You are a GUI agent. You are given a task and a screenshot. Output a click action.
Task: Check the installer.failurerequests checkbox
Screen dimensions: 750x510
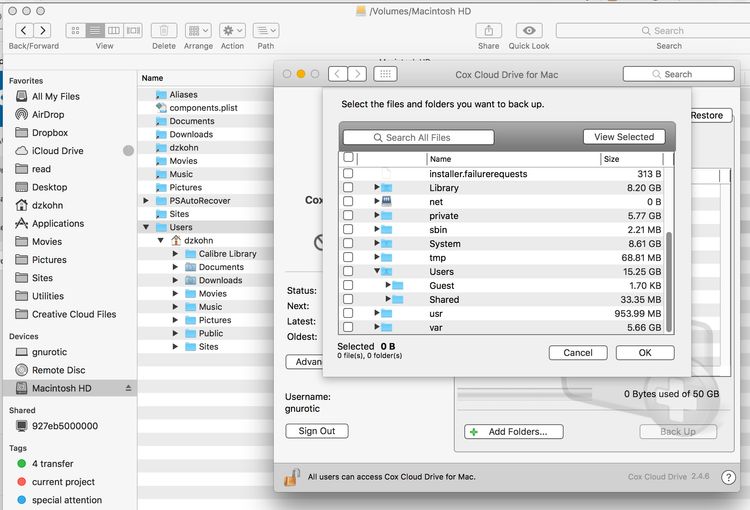point(348,173)
